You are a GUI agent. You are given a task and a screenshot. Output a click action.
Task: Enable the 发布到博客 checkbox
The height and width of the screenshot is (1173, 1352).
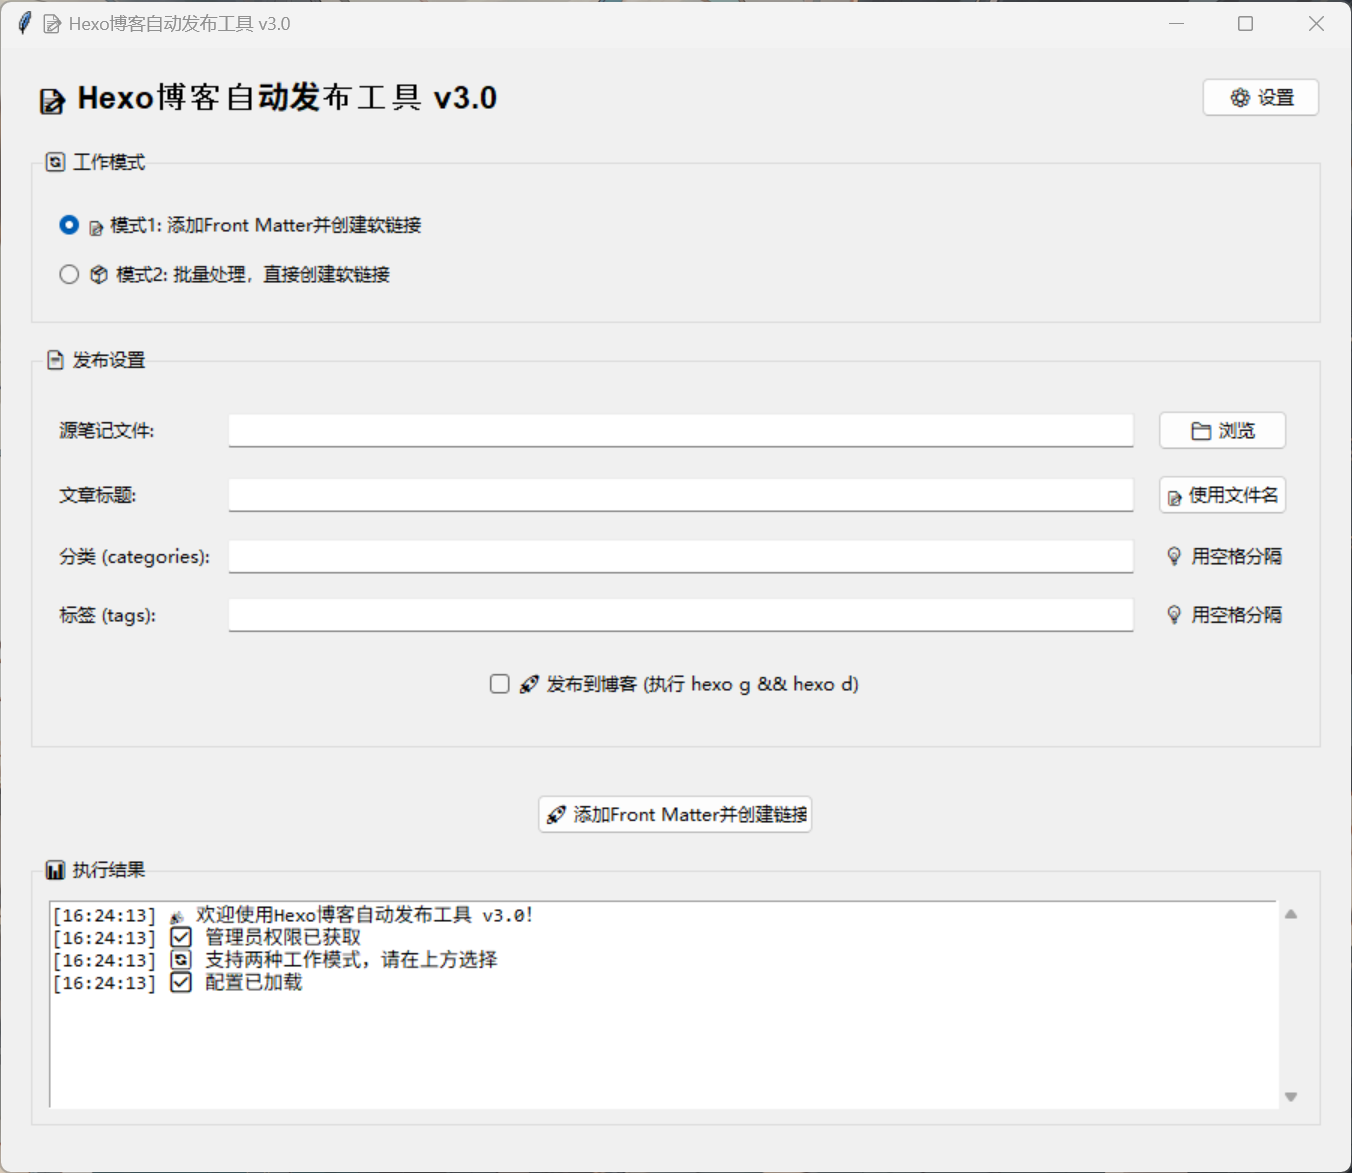500,684
